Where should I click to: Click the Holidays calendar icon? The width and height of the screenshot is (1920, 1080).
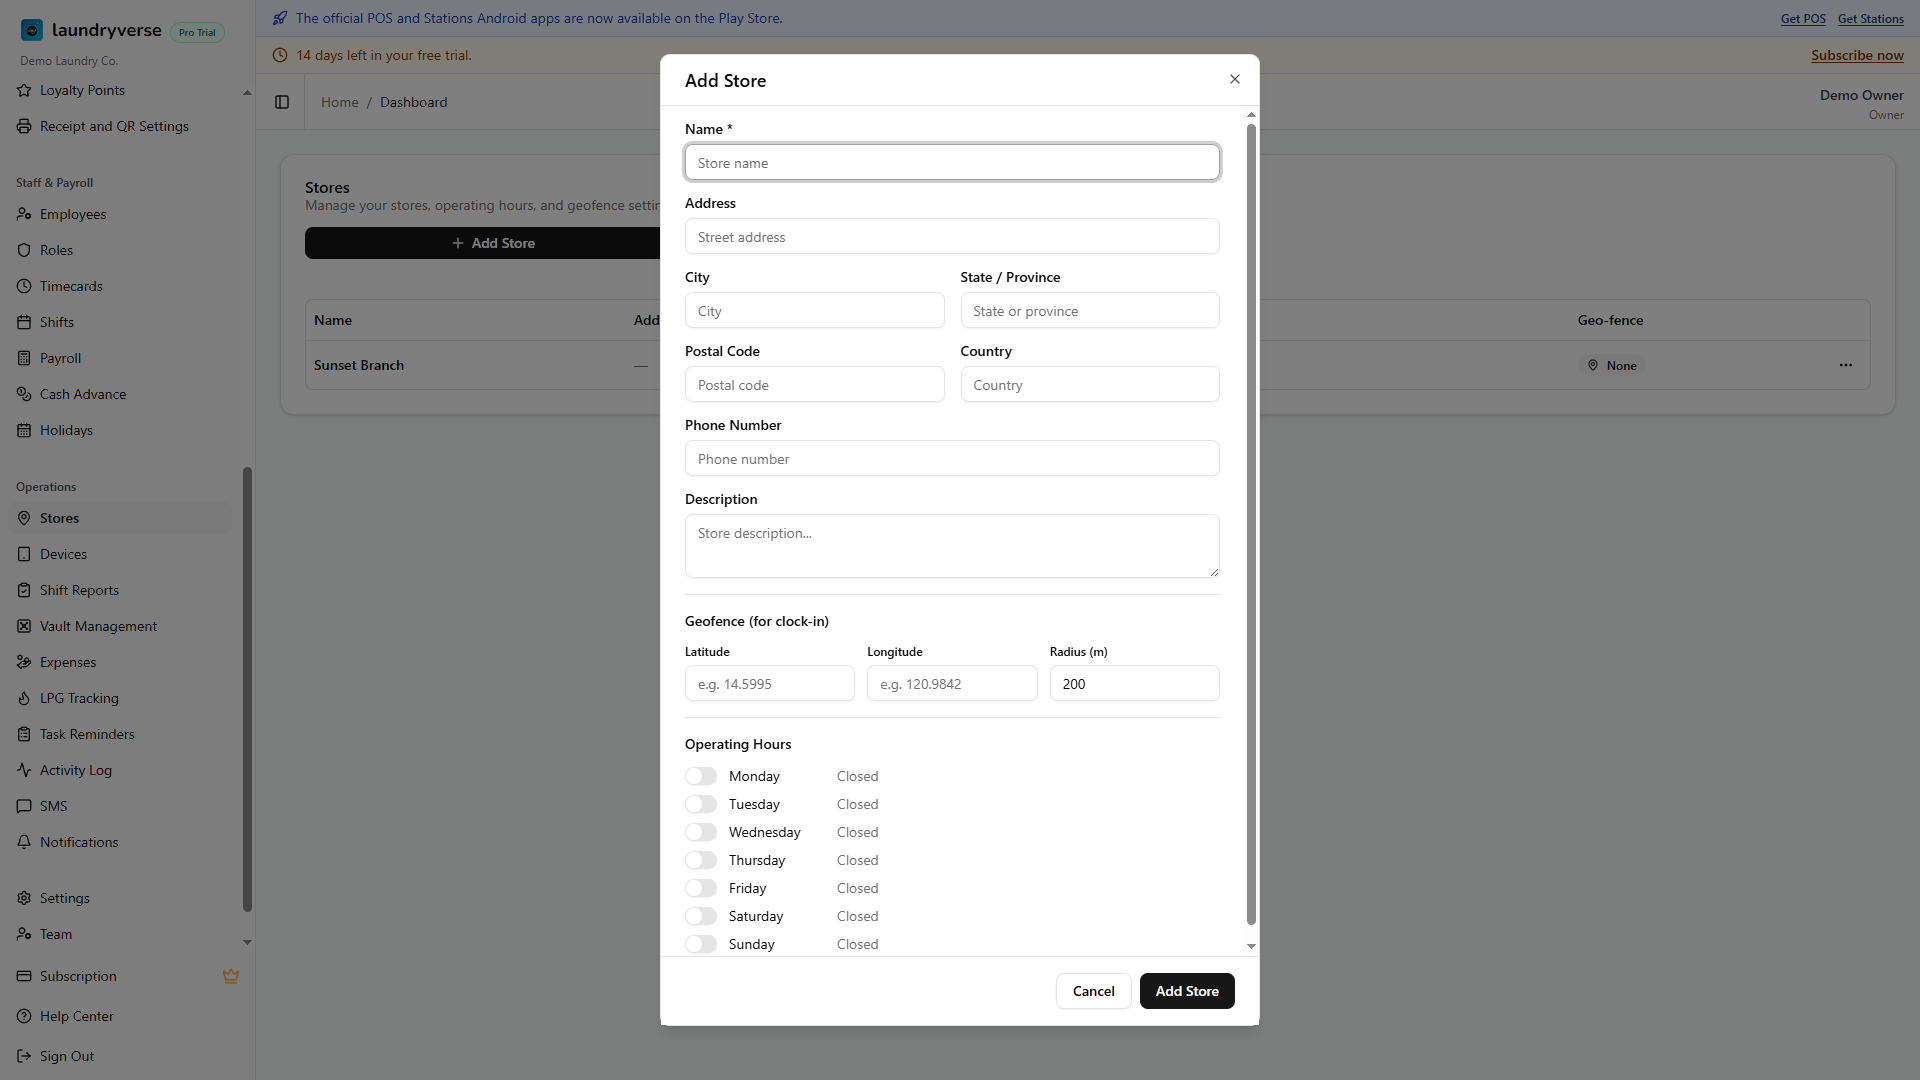tap(24, 430)
